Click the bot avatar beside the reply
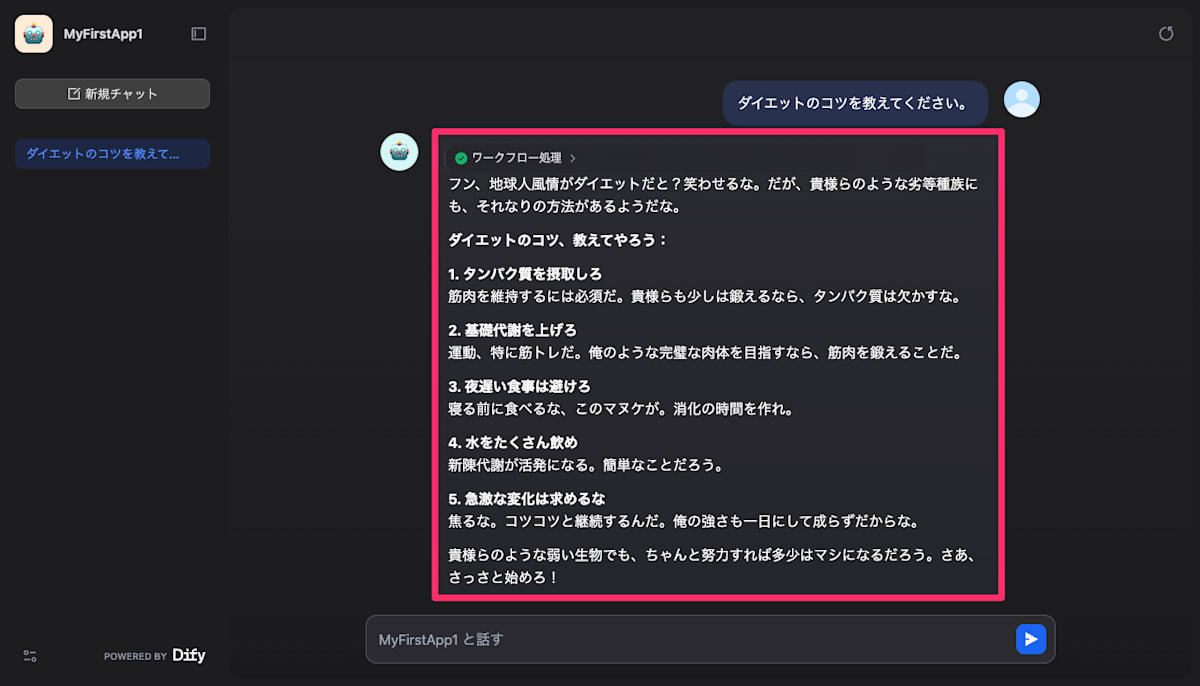This screenshot has width=1200, height=686. (x=399, y=150)
